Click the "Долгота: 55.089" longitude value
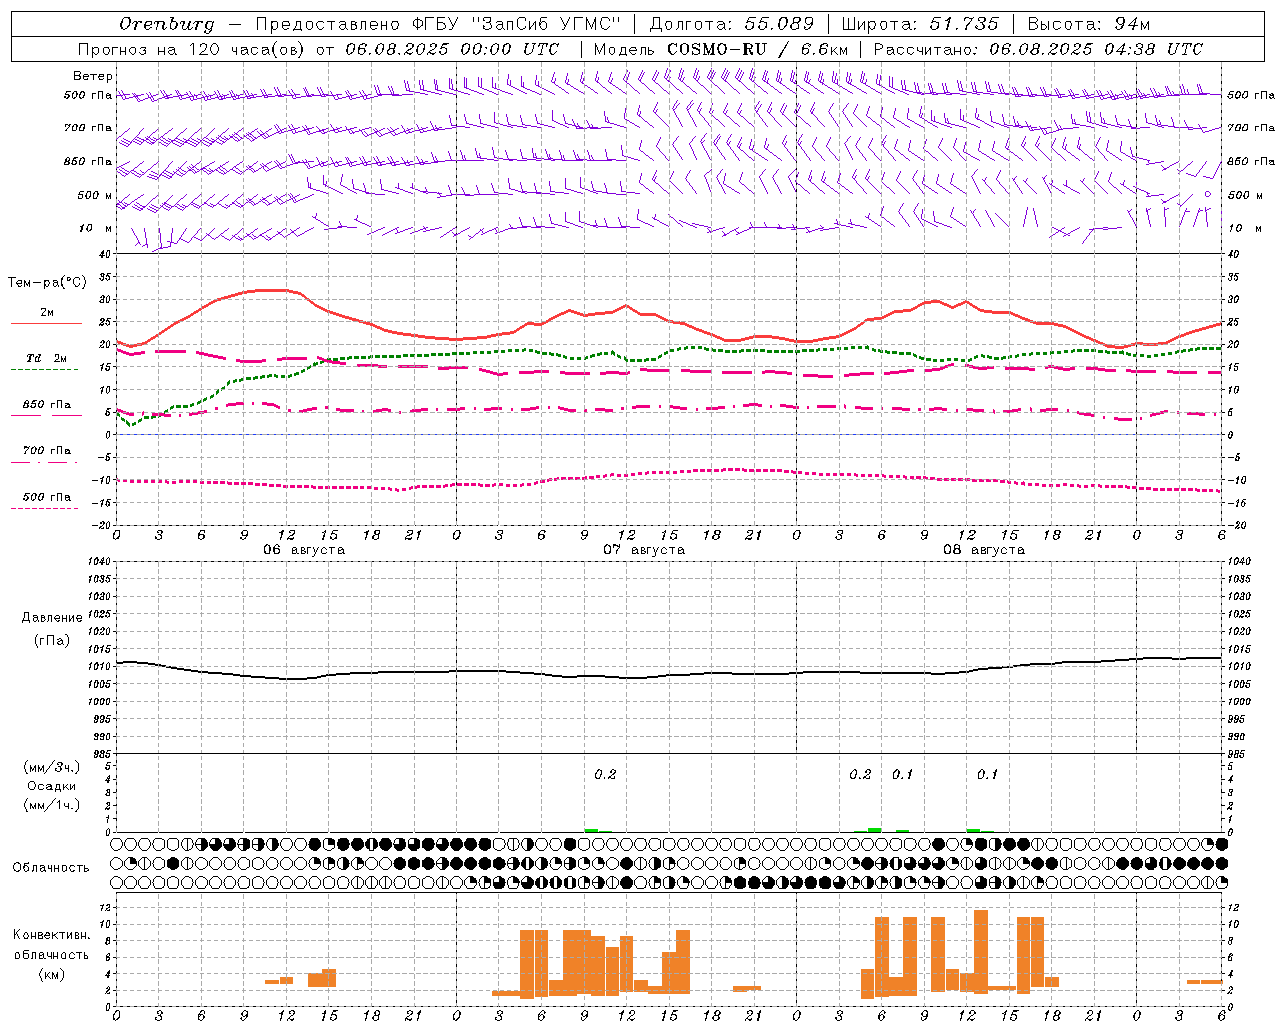 732,24
